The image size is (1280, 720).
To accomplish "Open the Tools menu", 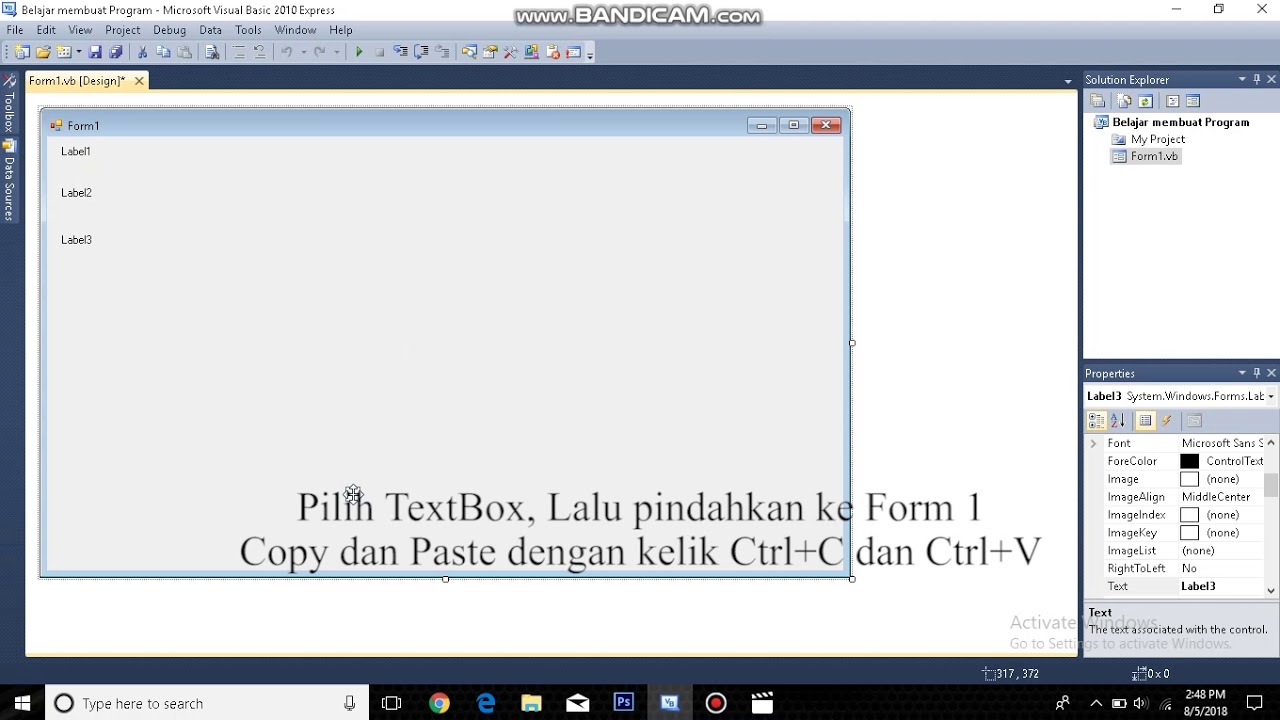I will [x=248, y=30].
